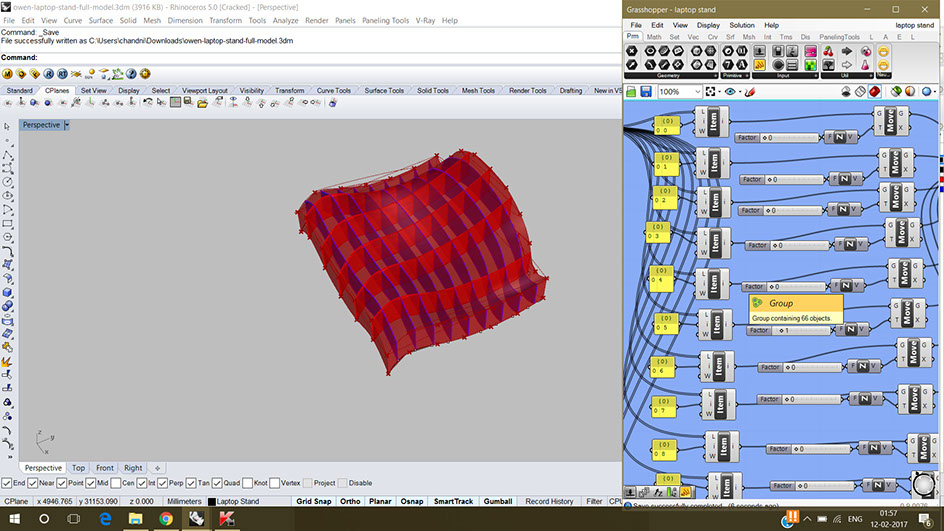Save the Grasshopper document with the floppy icon

pos(646,92)
